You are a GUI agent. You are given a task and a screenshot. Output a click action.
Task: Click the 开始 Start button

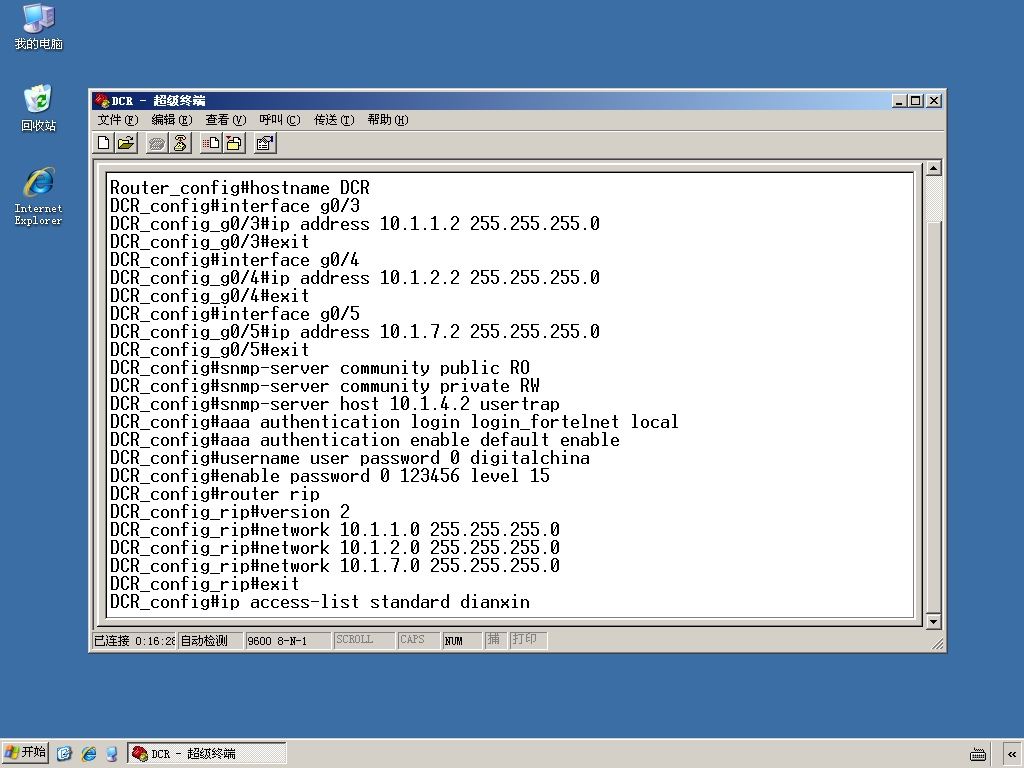coord(25,753)
